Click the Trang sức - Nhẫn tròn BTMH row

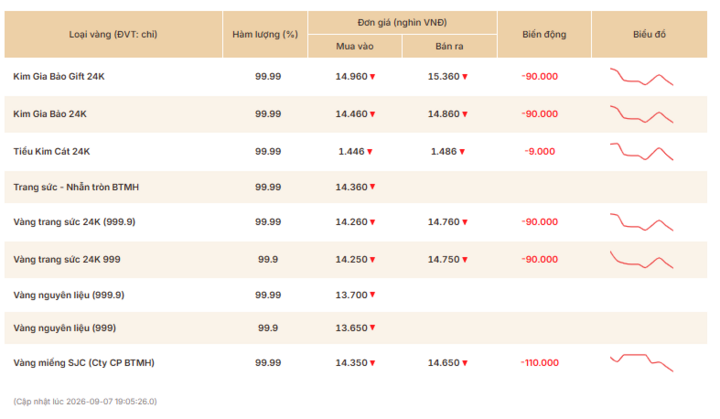356,187
